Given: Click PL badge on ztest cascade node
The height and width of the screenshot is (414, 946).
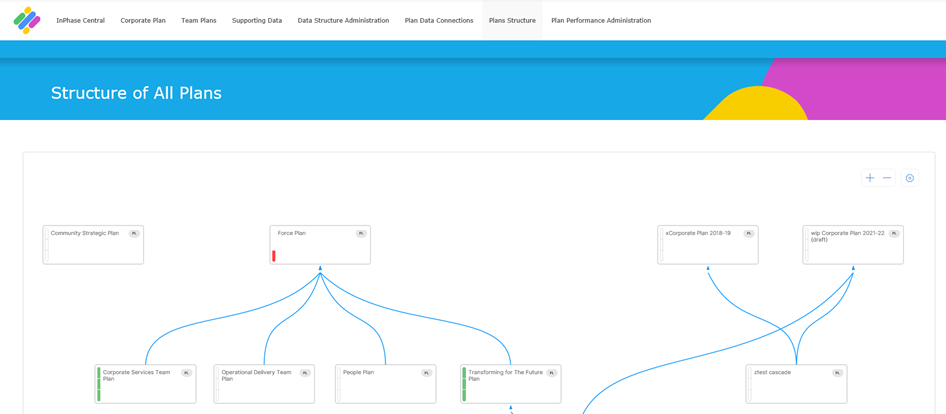Looking at the screenshot, I should [837, 373].
